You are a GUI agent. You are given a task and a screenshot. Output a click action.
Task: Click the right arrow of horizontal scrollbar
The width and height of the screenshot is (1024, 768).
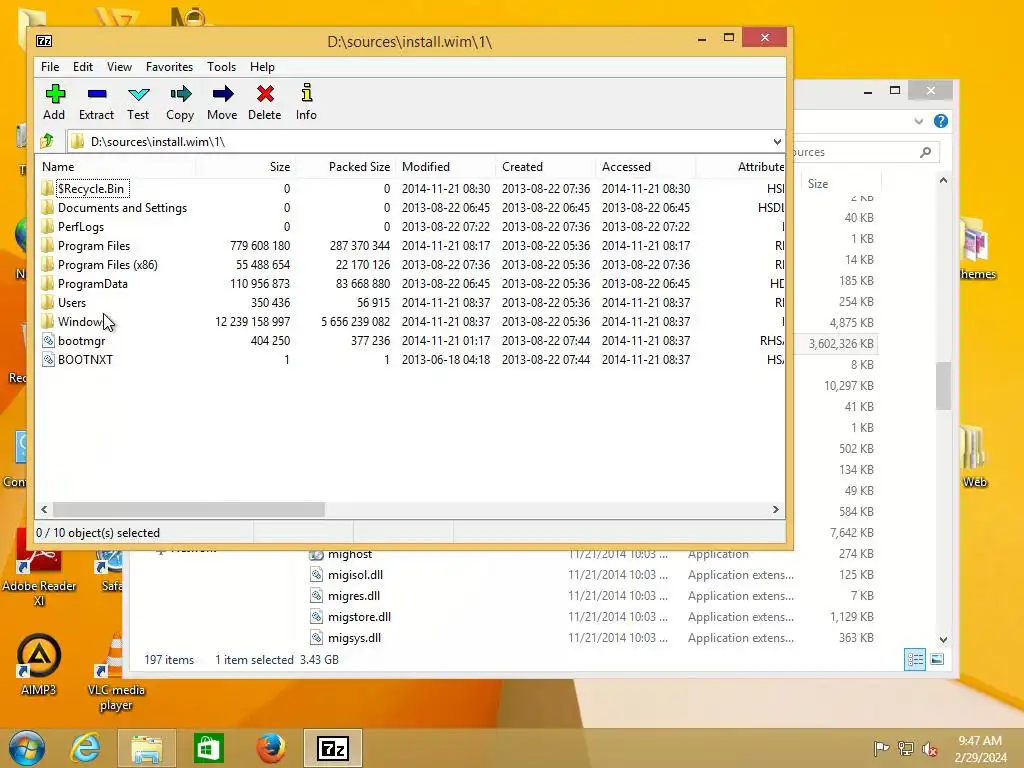point(776,509)
